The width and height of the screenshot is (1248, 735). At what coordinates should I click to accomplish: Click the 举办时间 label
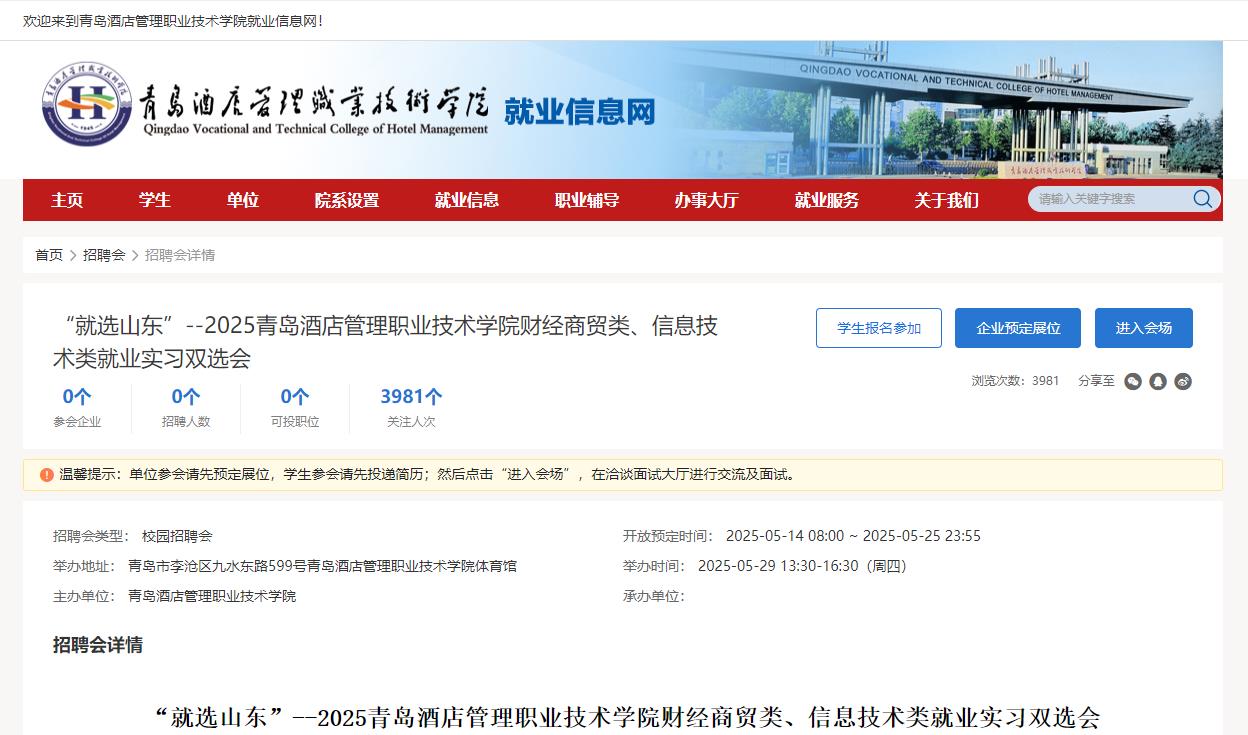tap(654, 566)
